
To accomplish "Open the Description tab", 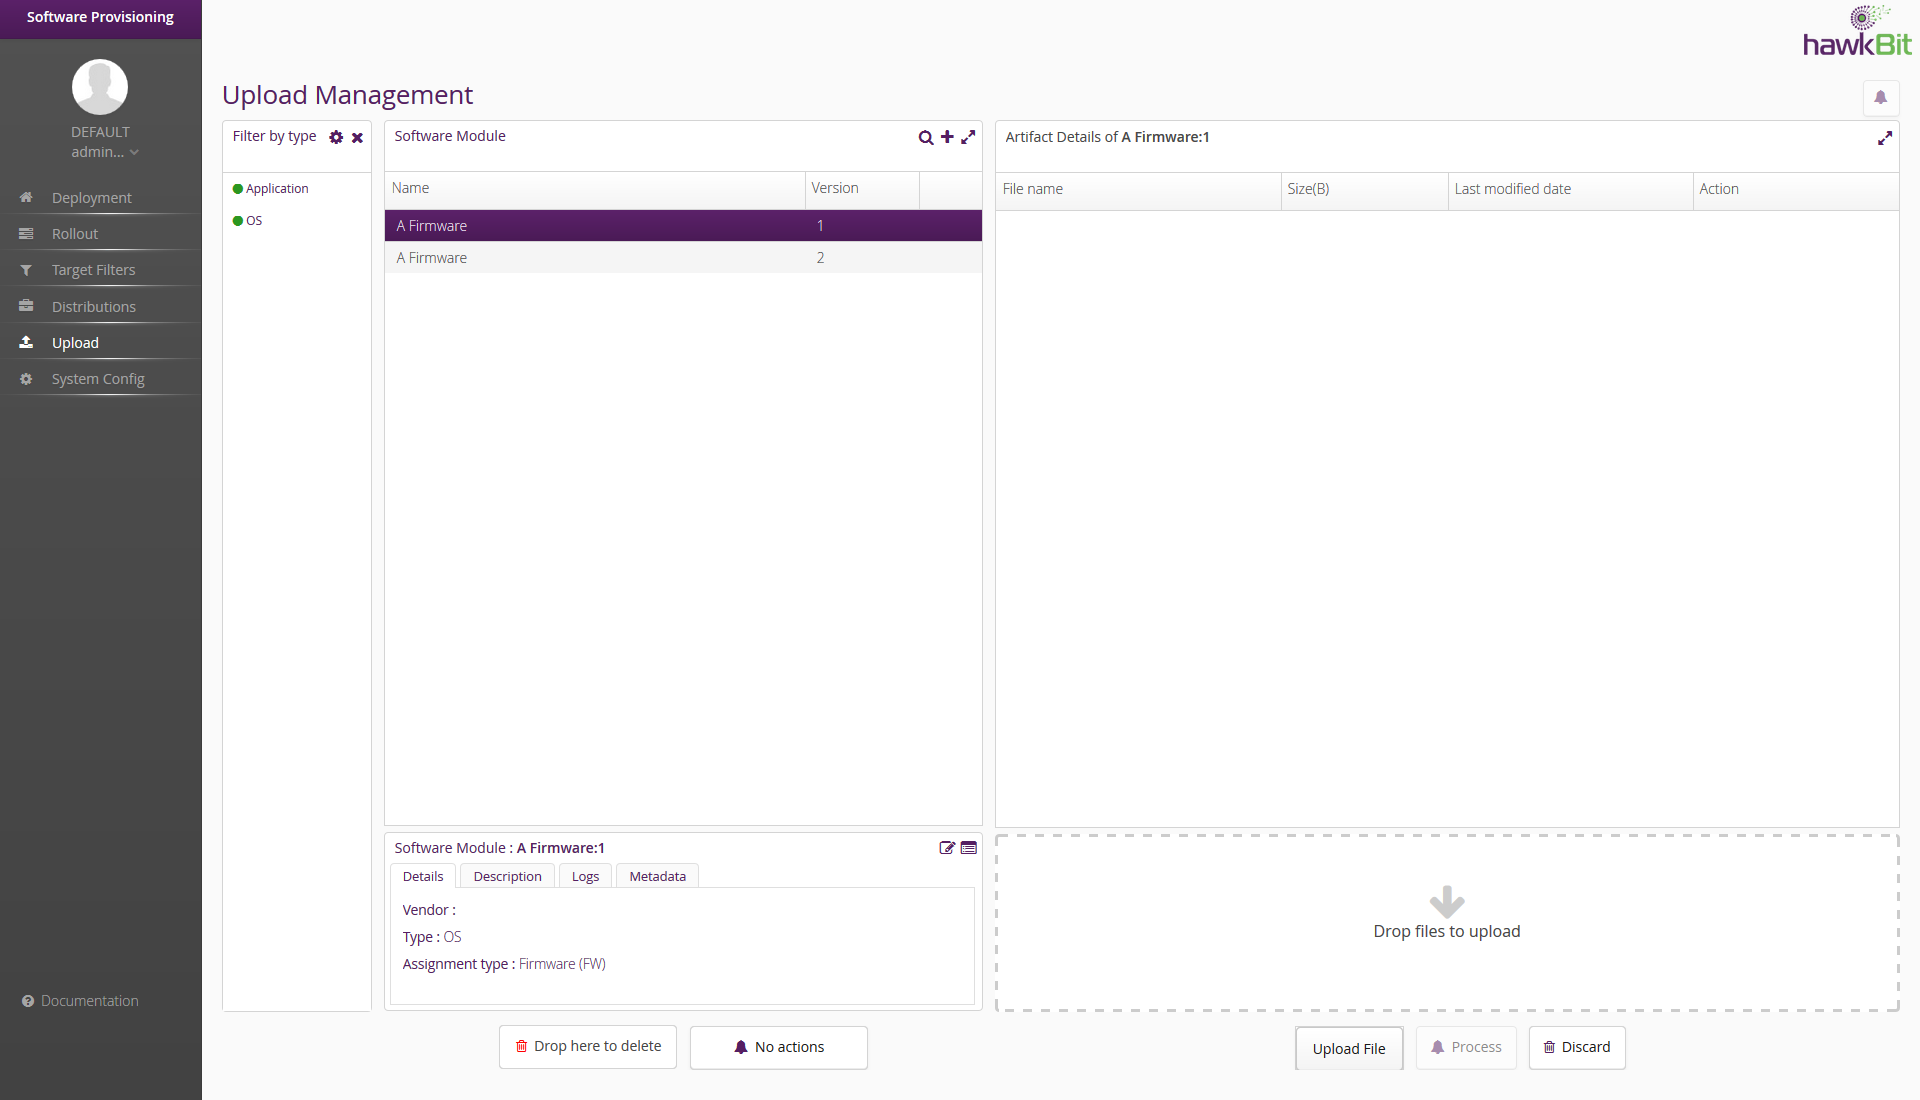I will [507, 877].
